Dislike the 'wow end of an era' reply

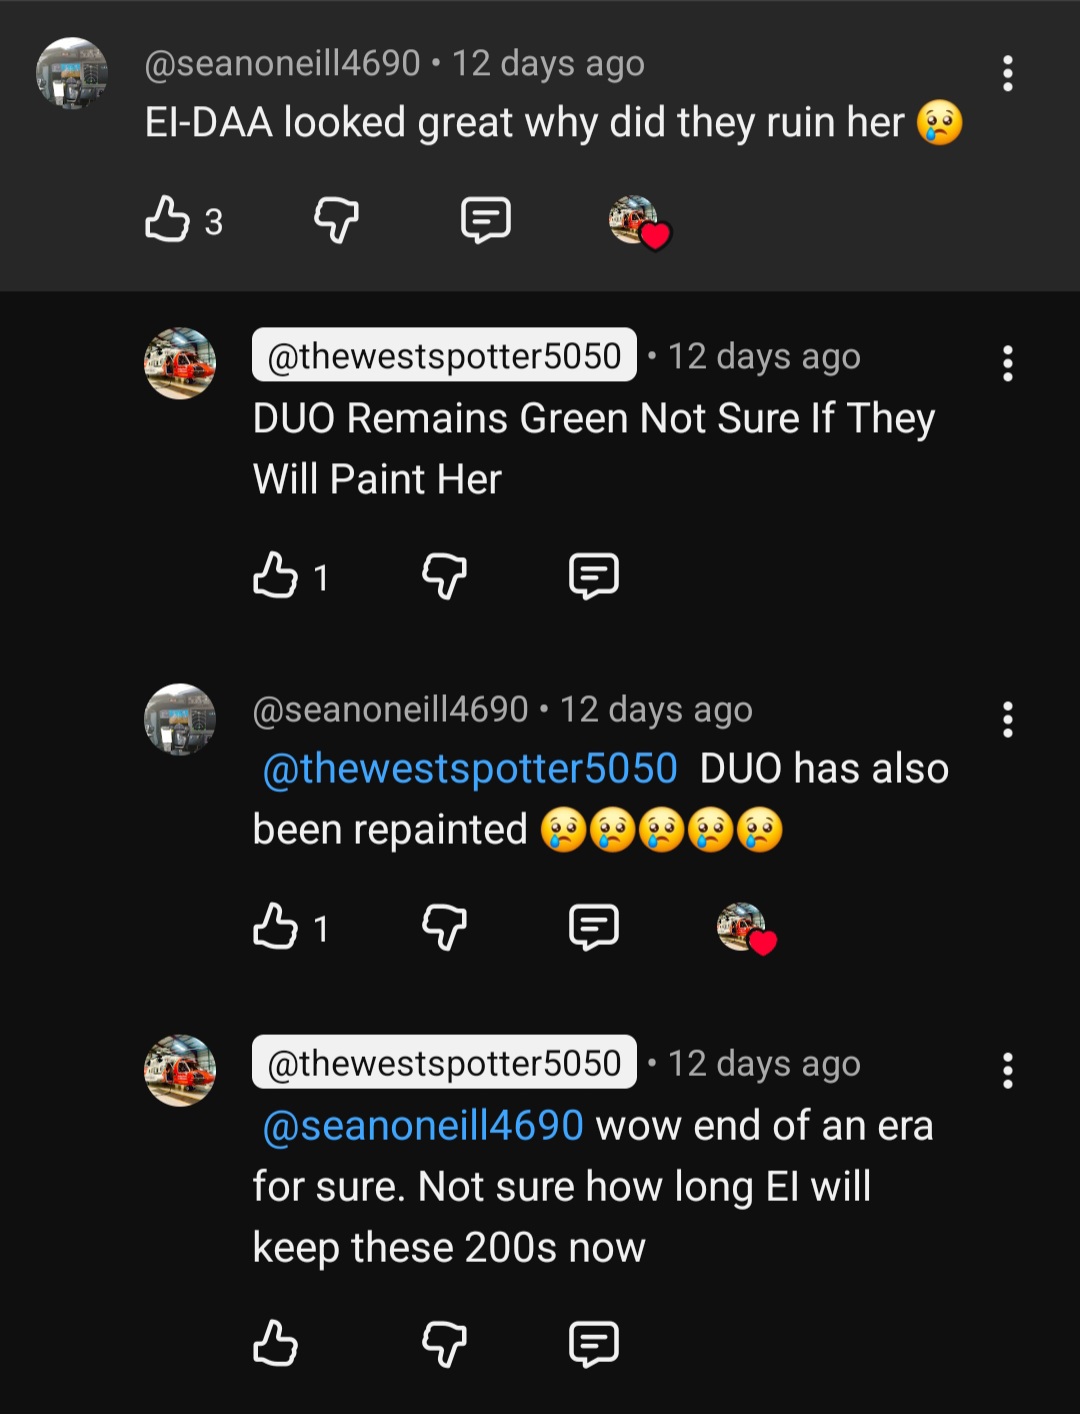point(444,1342)
